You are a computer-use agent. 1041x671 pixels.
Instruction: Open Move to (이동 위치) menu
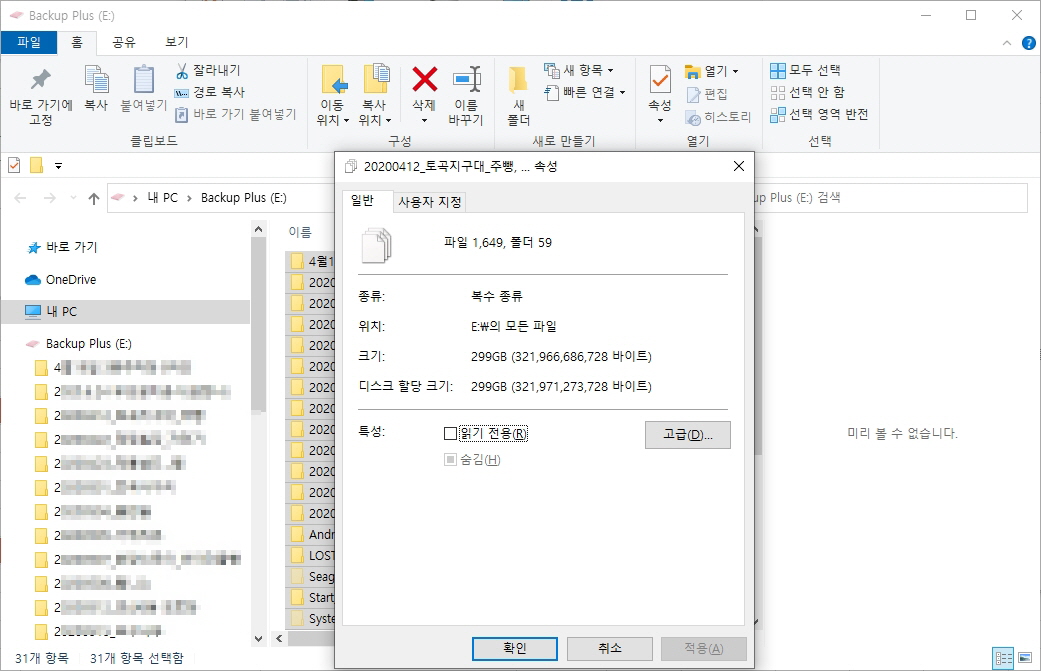[x=333, y=96]
